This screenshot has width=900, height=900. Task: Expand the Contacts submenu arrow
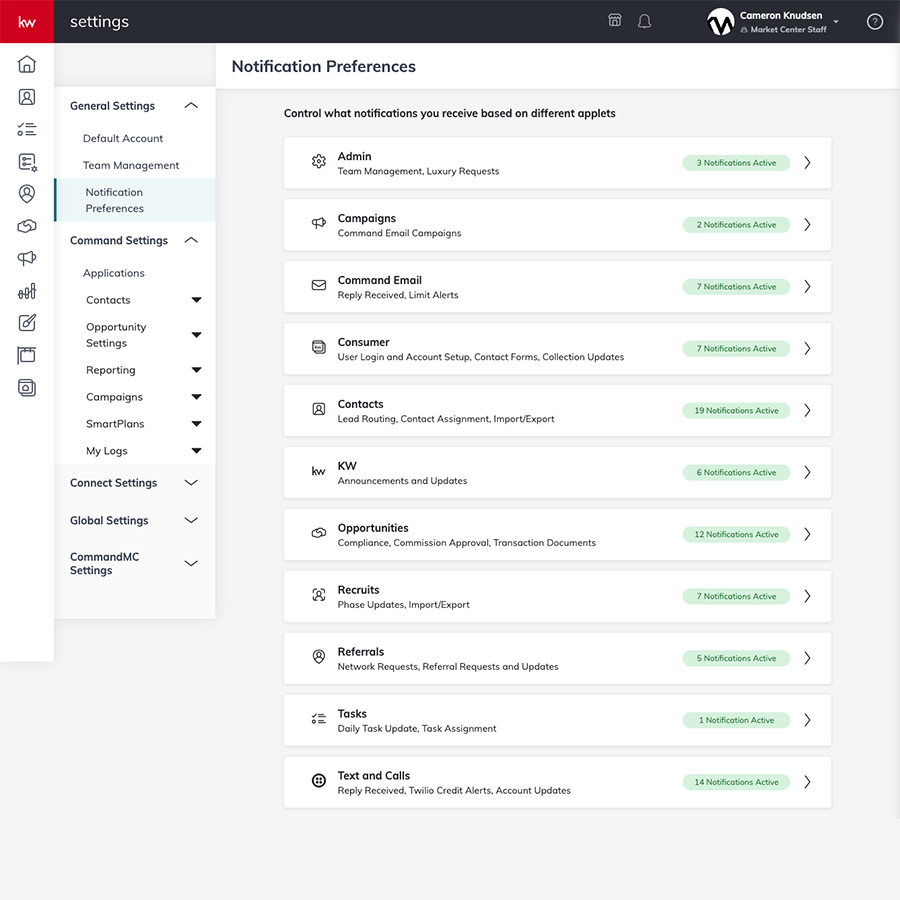click(196, 300)
